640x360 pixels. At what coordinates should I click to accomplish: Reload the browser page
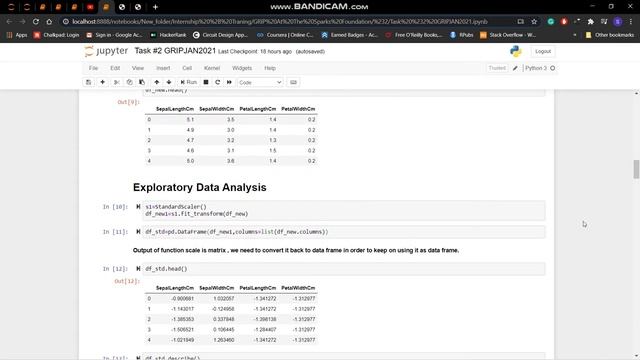coord(36,21)
